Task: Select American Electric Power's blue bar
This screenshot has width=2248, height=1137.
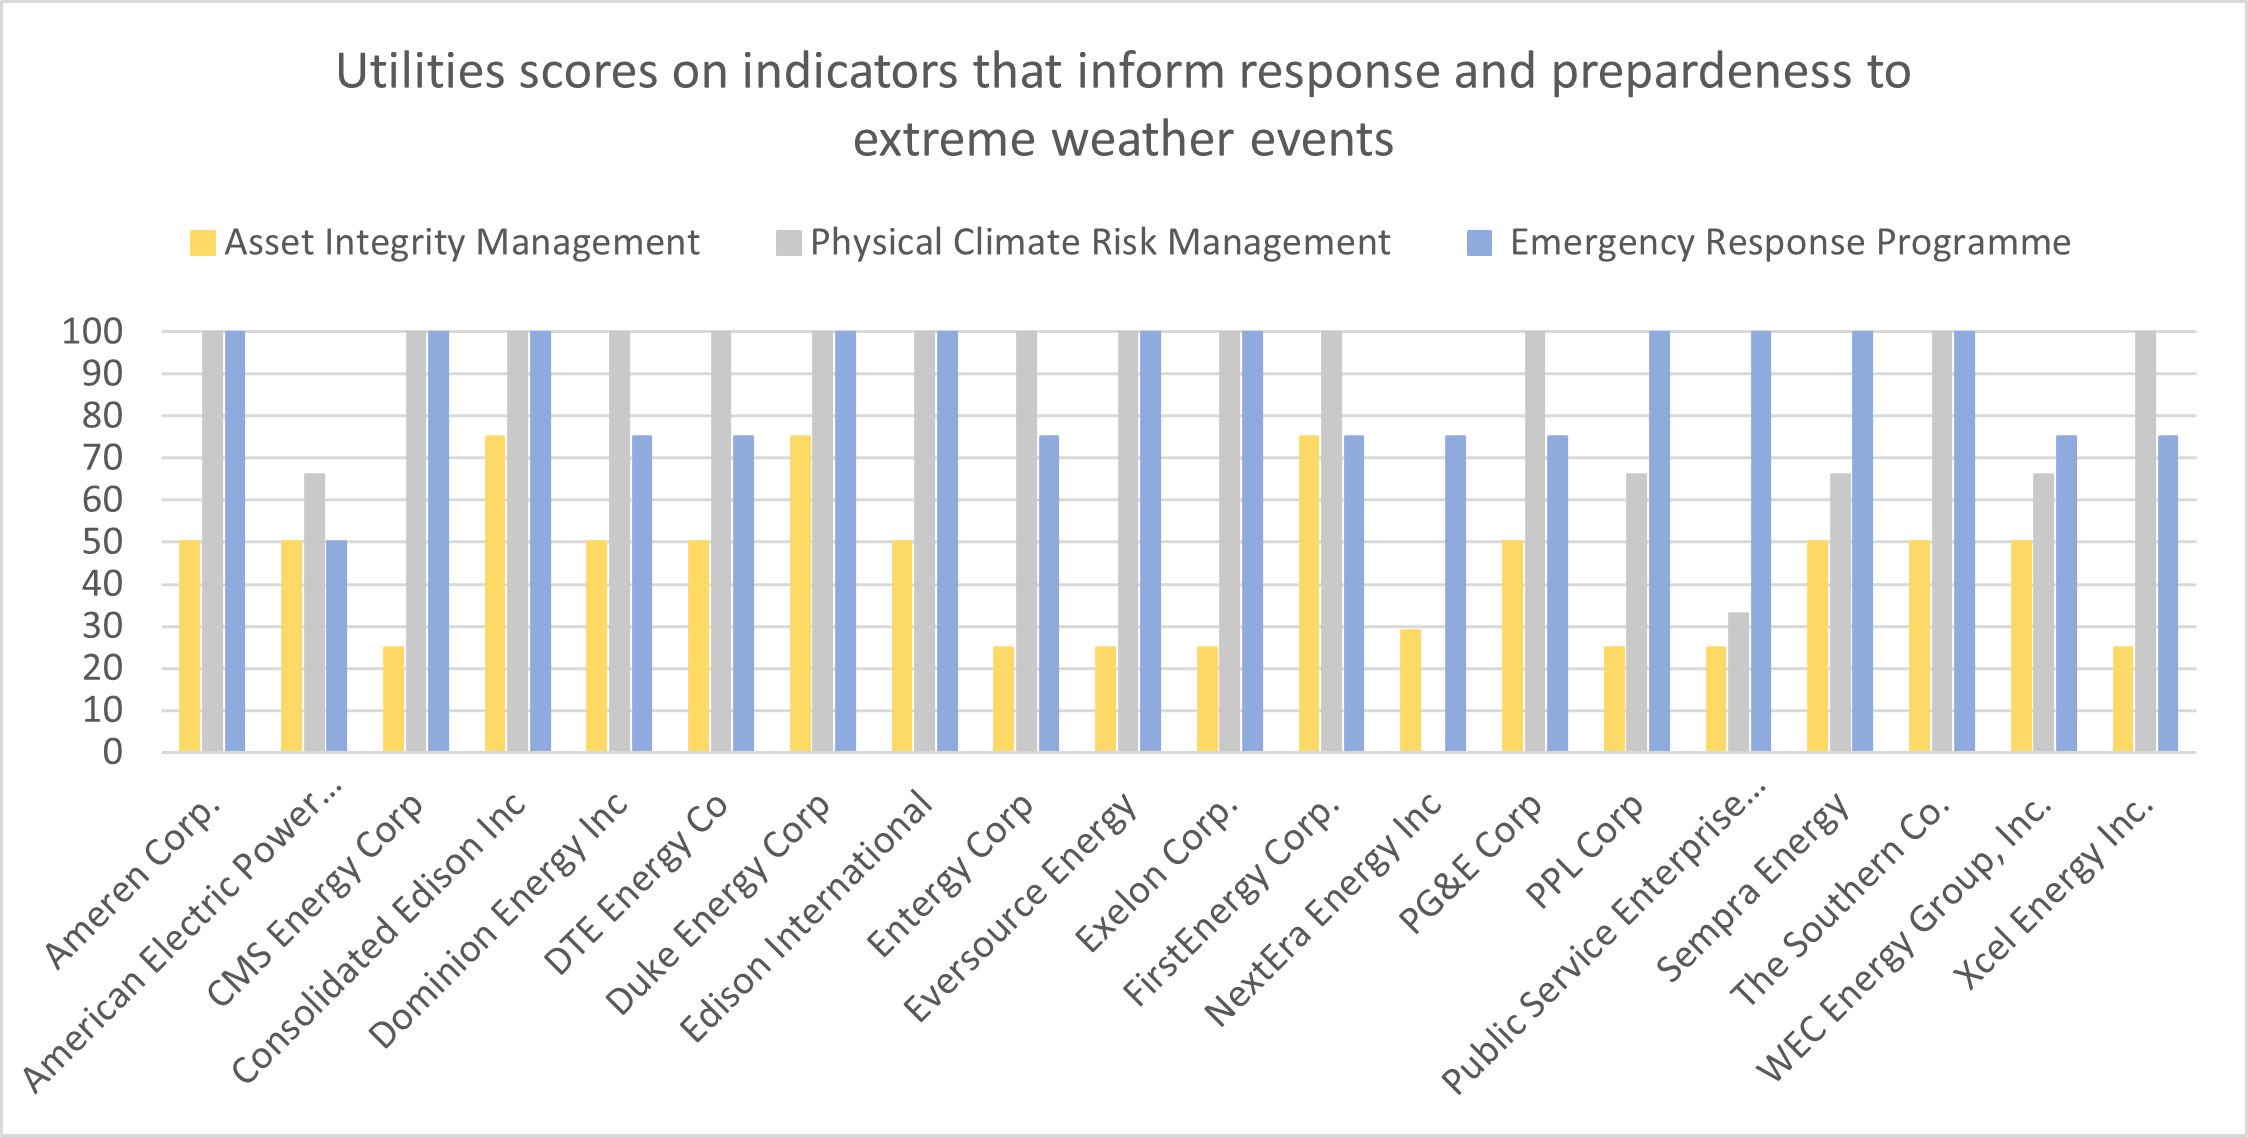Action: pyautogui.click(x=336, y=646)
